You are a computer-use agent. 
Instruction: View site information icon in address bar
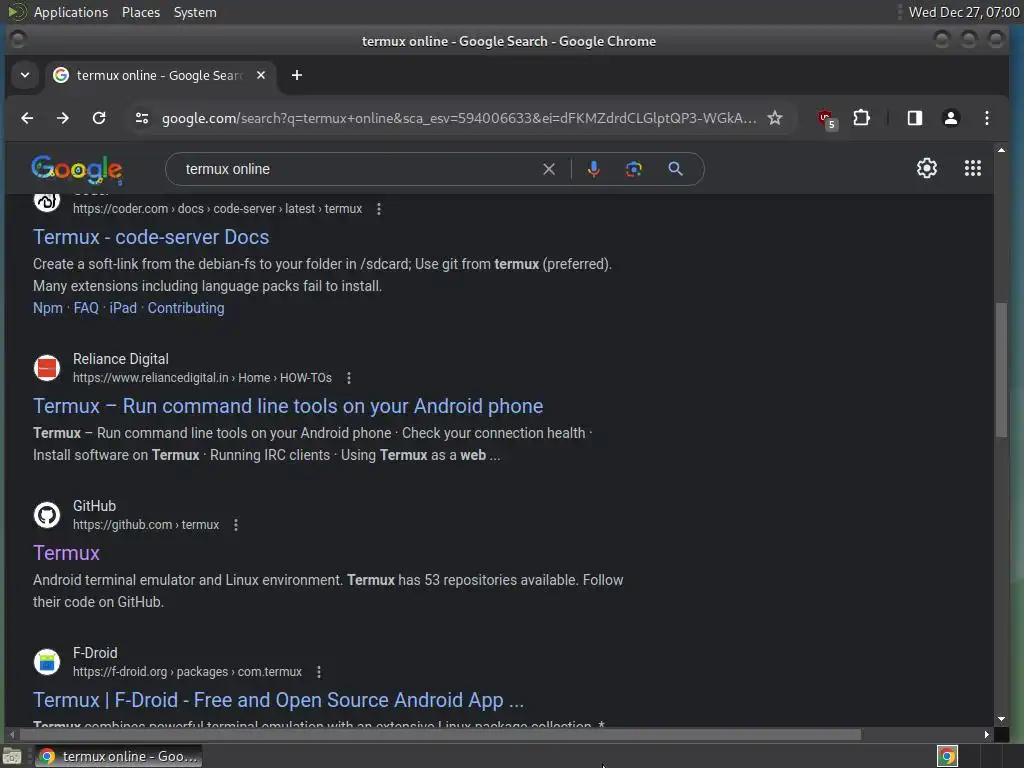(x=142, y=118)
